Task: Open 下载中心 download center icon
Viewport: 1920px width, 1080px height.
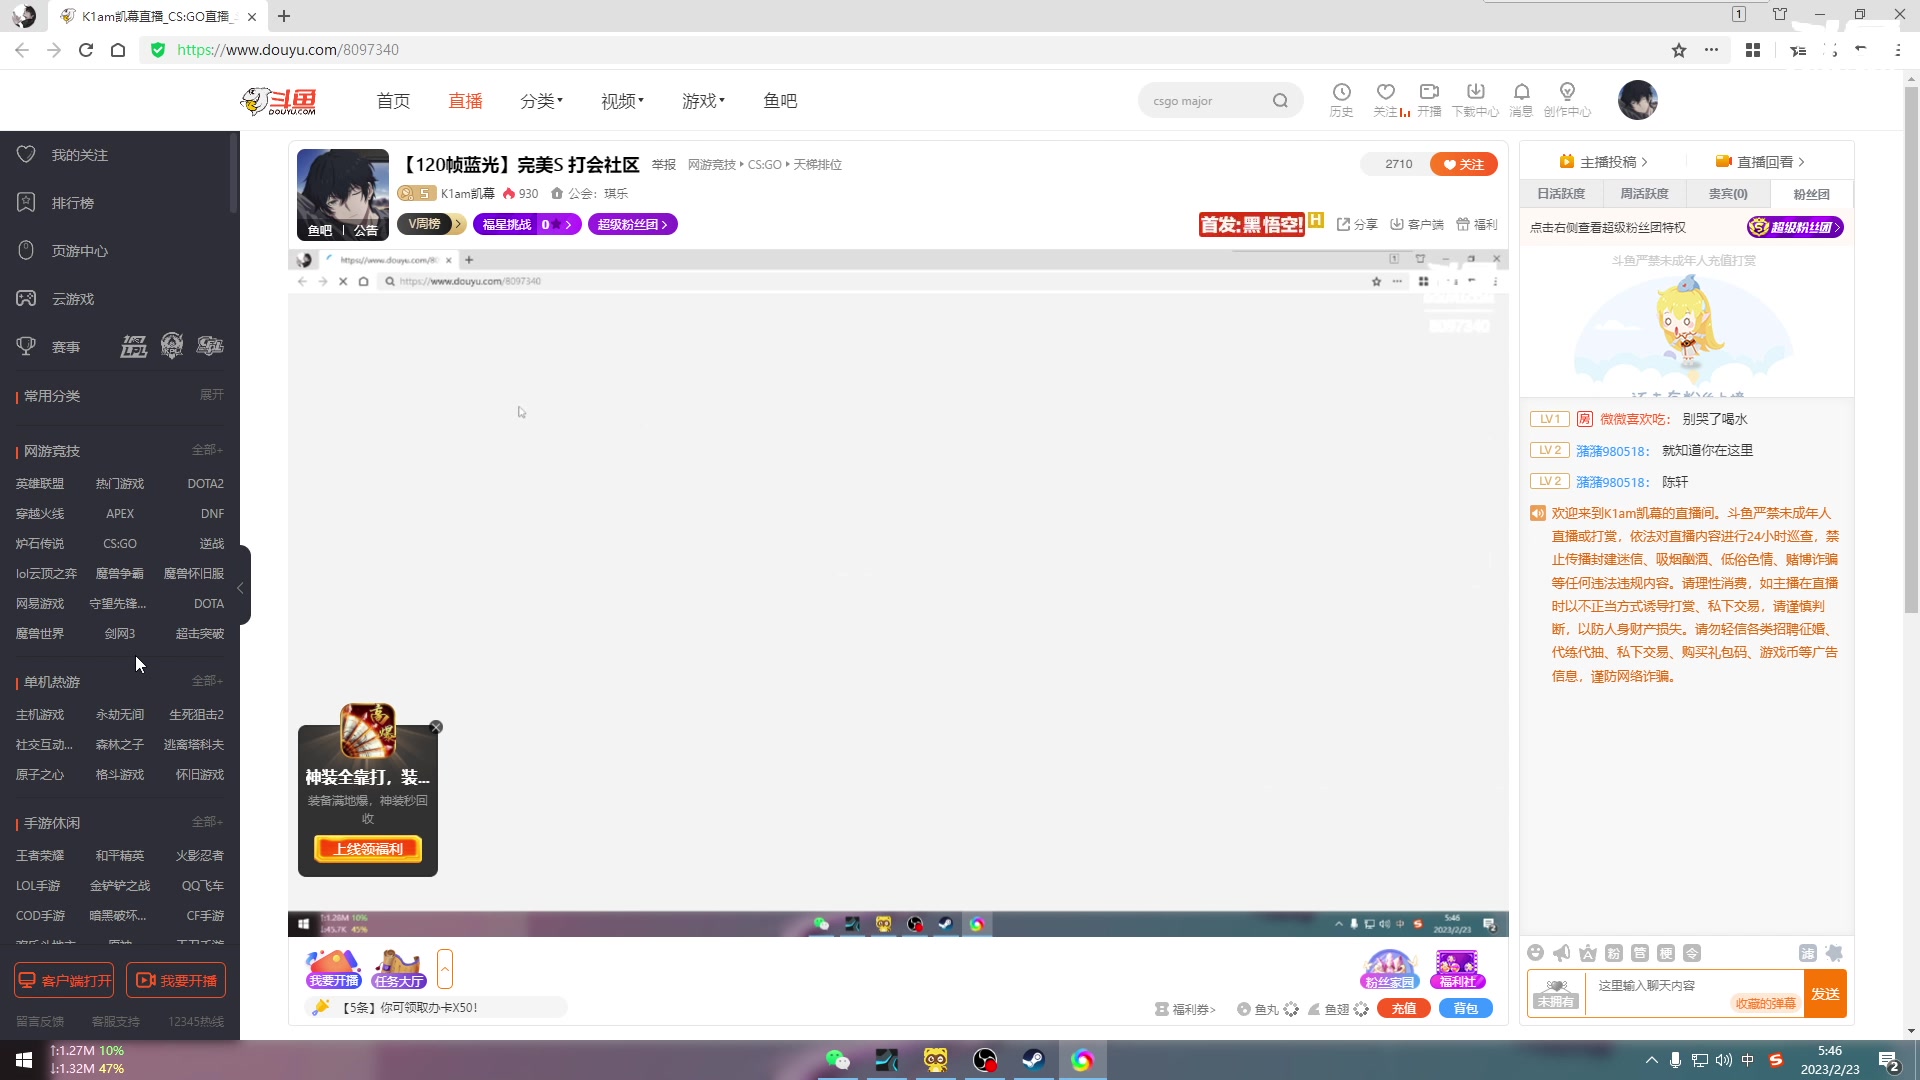Action: (1475, 100)
